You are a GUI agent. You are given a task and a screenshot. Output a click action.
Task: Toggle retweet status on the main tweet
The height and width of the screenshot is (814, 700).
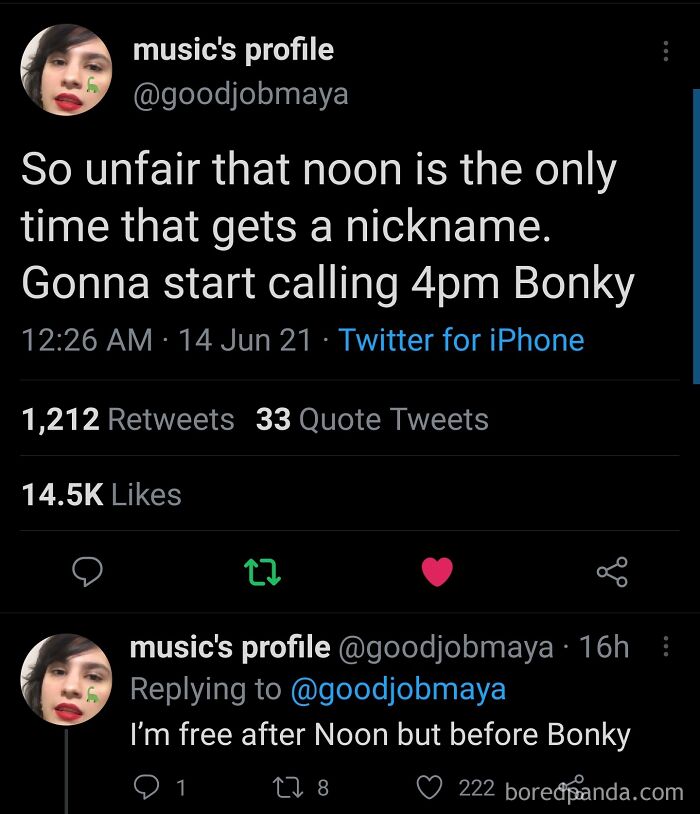tap(264, 570)
